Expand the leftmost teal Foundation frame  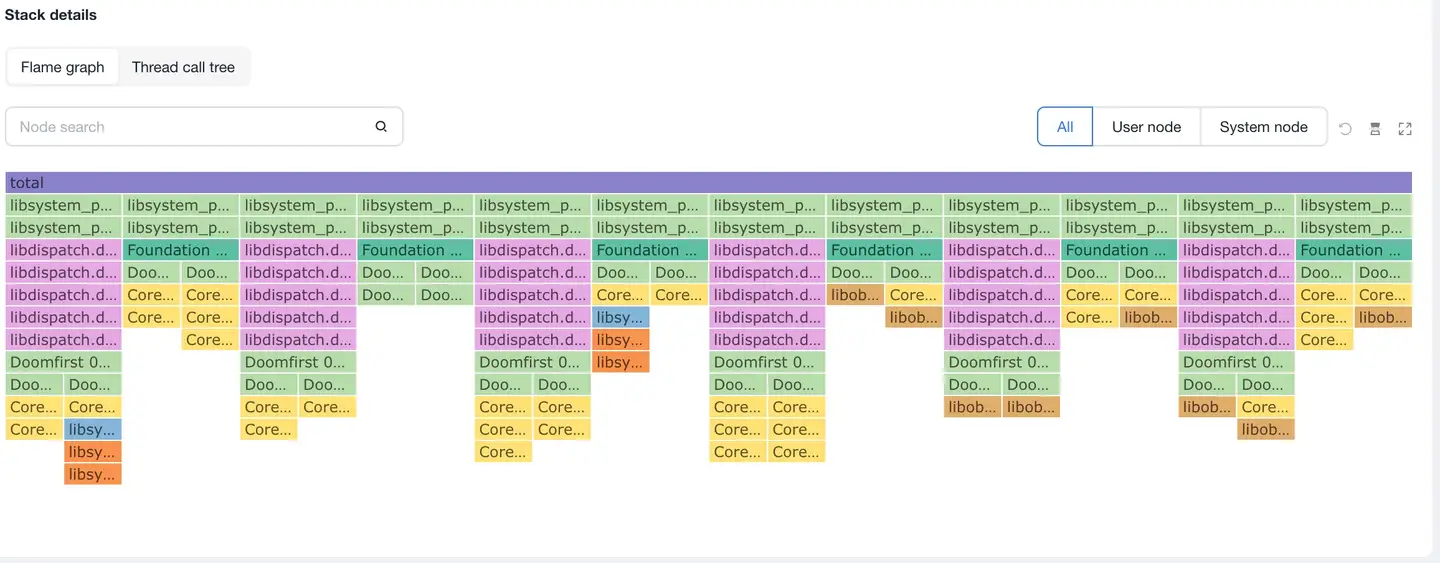[x=181, y=250]
